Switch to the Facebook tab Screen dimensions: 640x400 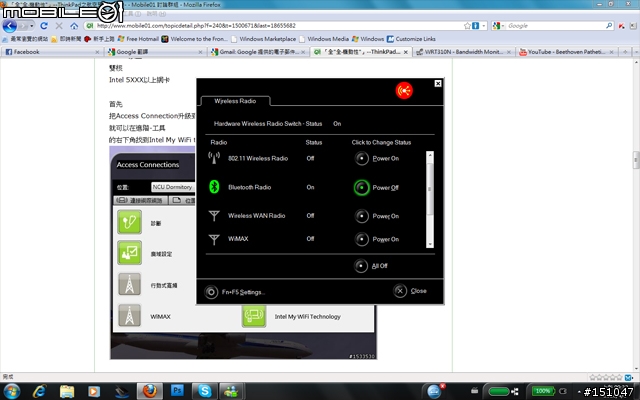51,52
